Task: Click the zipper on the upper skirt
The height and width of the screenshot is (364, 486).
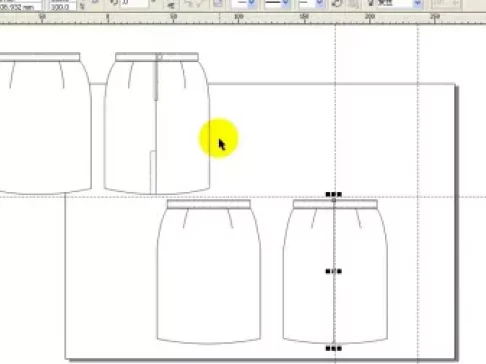Action: click(156, 80)
